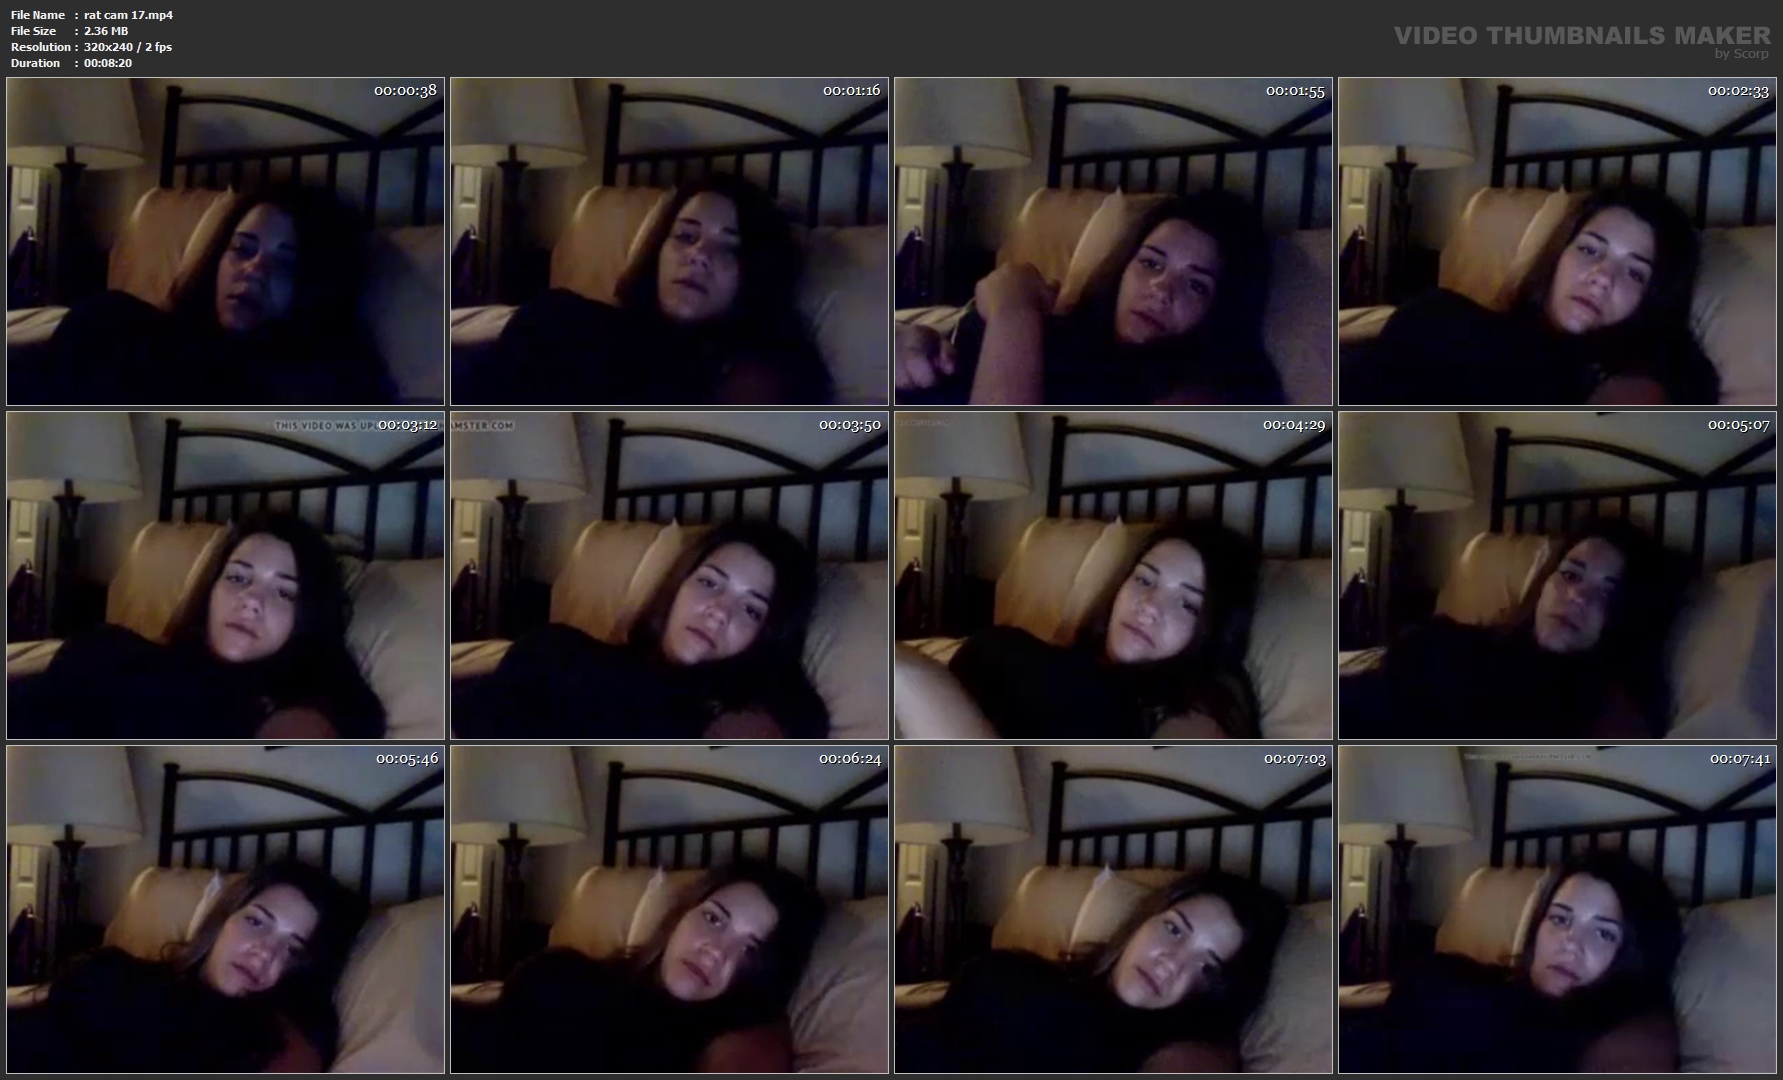Open the thumbnail marked 00:05:46
The image size is (1783, 1080).
(225, 909)
